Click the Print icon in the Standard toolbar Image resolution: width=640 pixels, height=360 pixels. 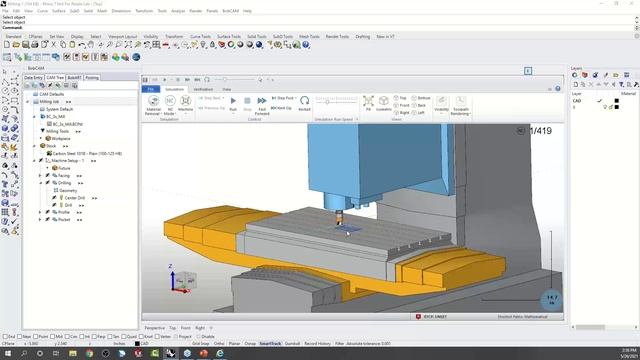[x=35, y=45]
